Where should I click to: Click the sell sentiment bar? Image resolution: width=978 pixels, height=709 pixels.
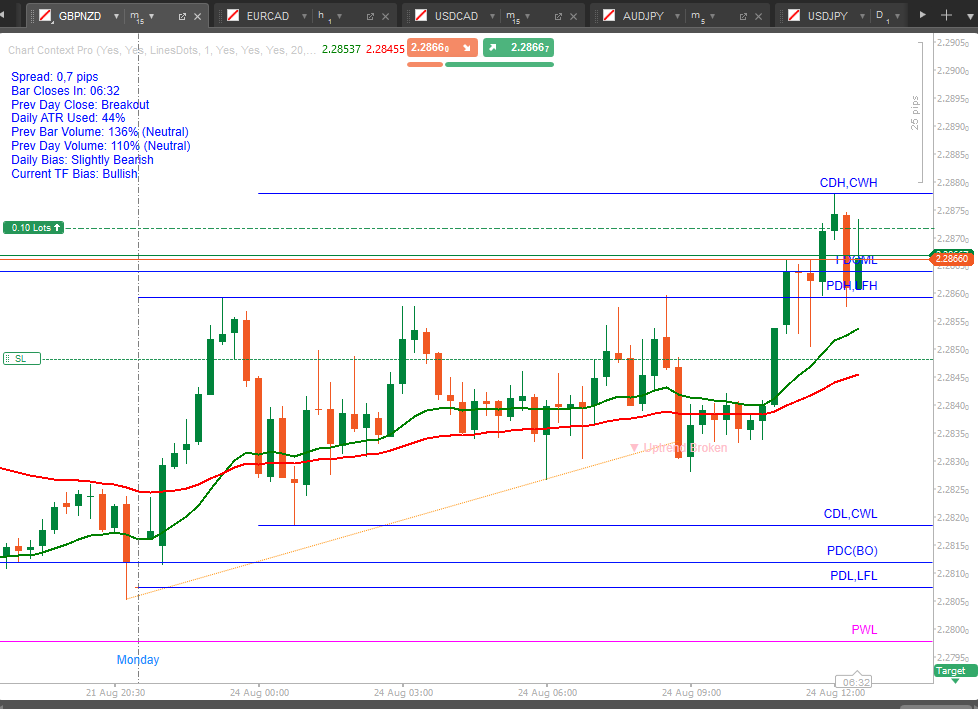[x=425, y=64]
